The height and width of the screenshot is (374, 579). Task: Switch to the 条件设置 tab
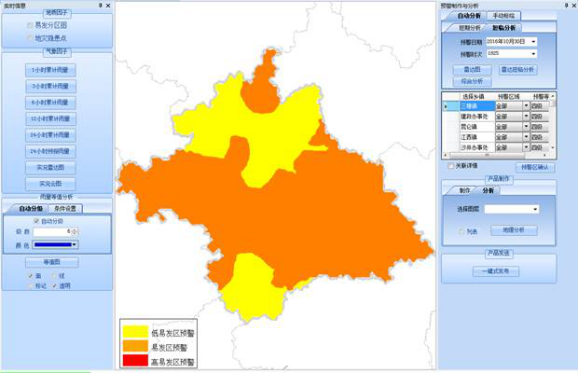pos(65,209)
